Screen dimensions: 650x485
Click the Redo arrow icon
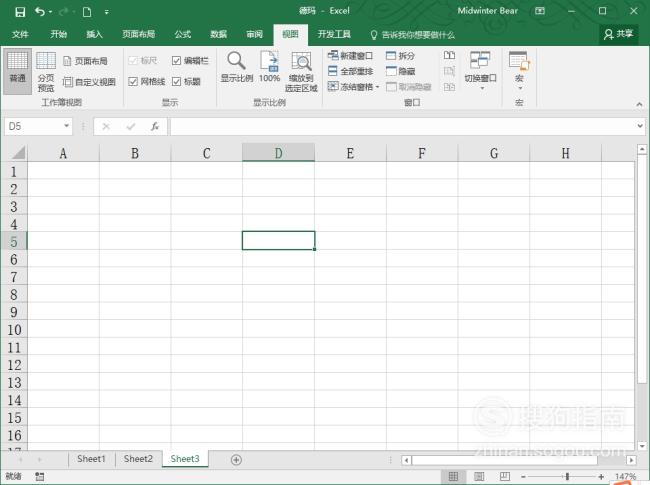pos(64,12)
